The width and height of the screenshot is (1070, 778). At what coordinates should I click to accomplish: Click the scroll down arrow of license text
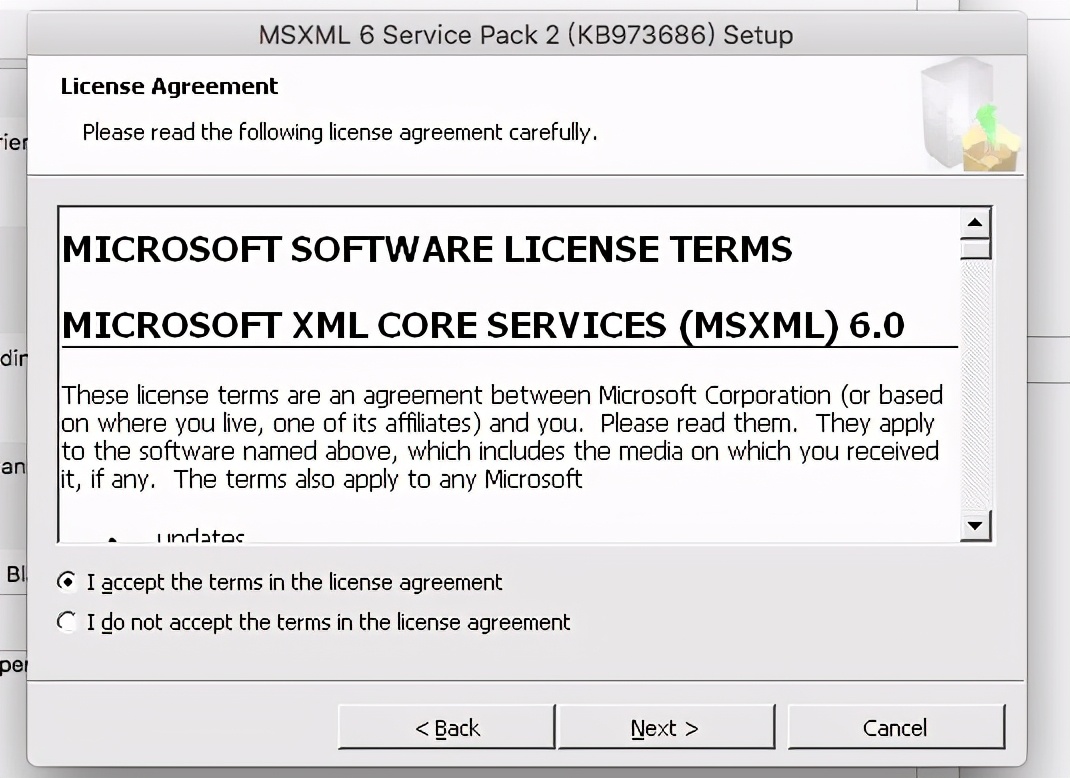click(974, 525)
